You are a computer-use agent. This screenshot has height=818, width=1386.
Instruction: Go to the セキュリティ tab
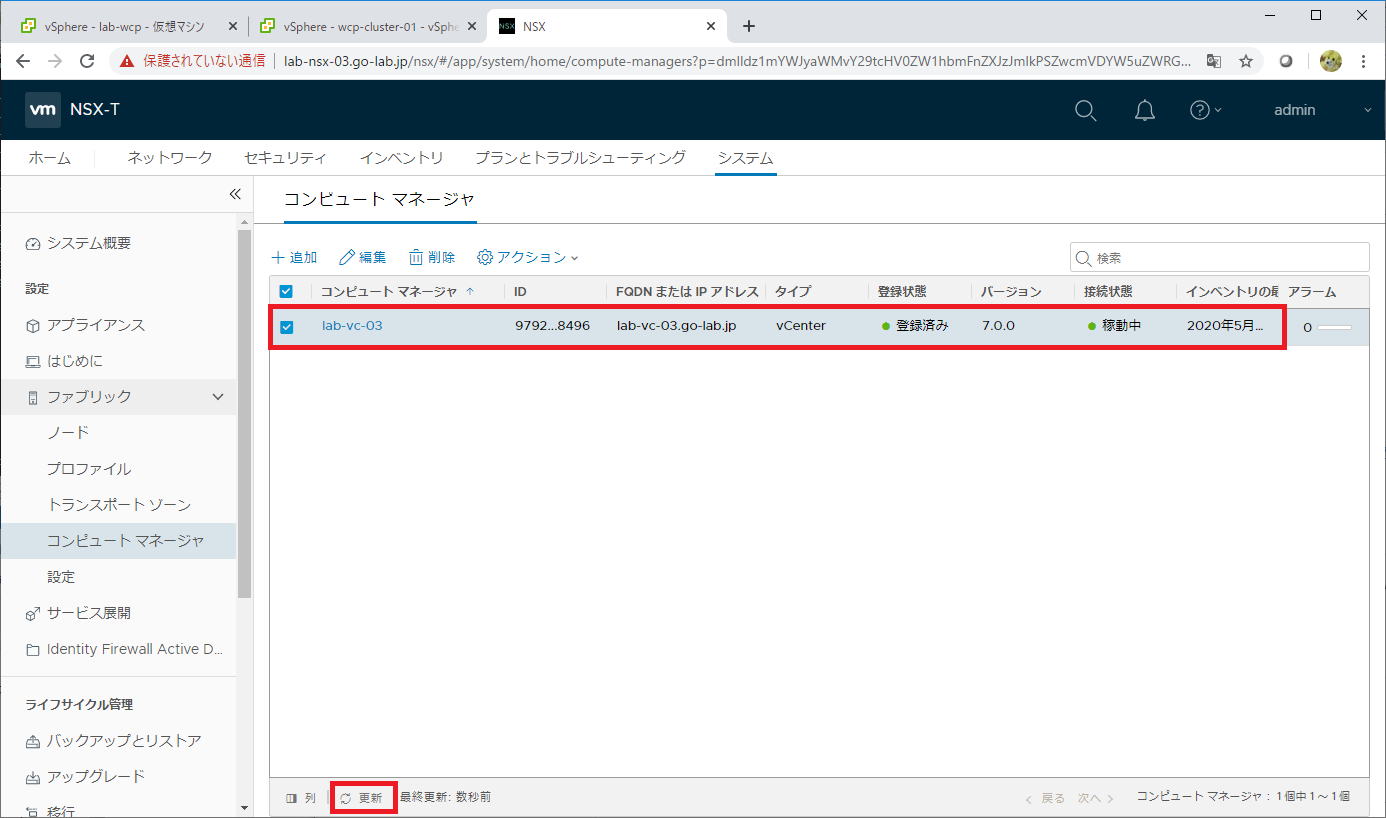(285, 158)
